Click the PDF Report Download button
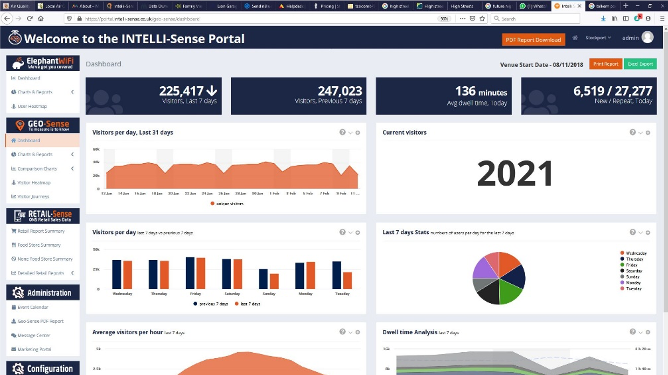Viewport: 668px width, 375px height. [533, 40]
